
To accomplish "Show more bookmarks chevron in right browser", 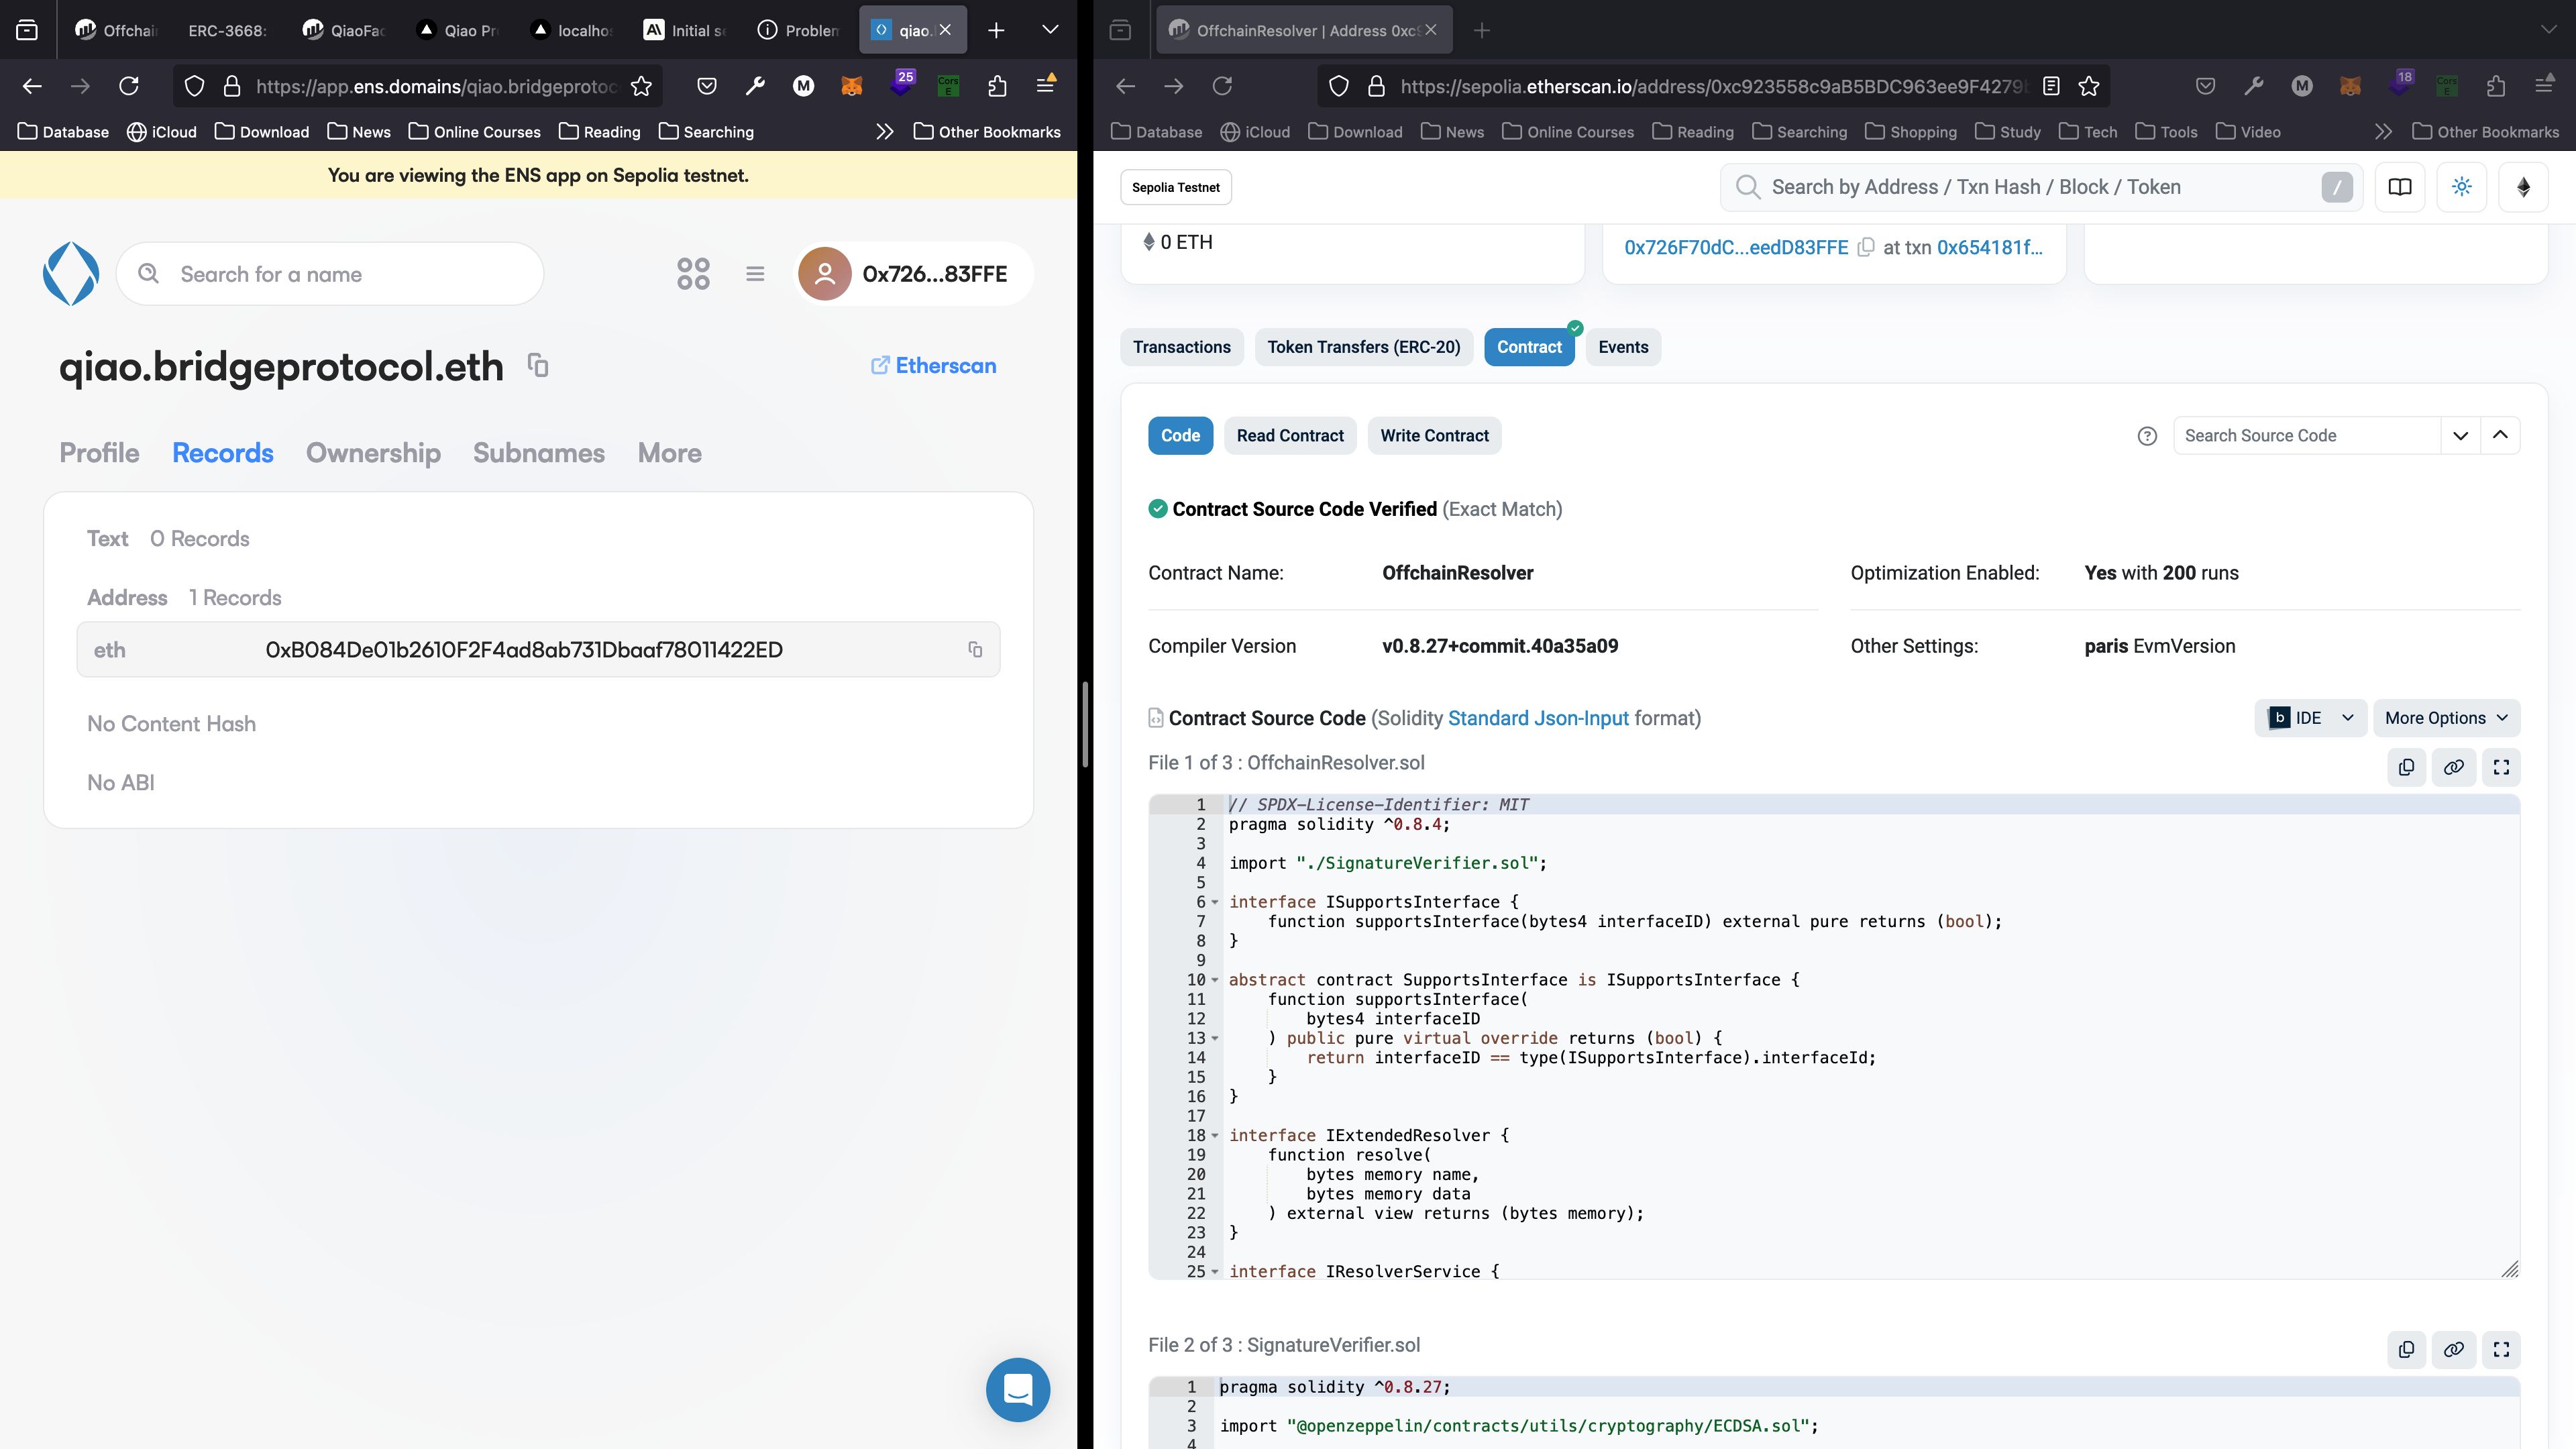I will pos(2384,132).
